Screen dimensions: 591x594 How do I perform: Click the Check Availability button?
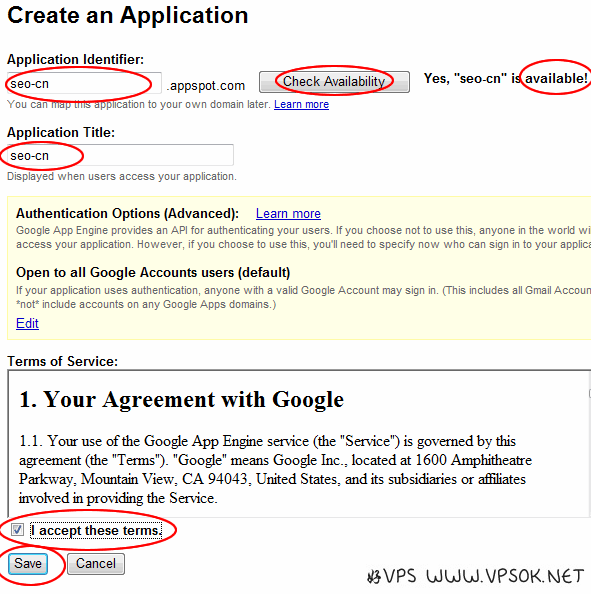(334, 81)
